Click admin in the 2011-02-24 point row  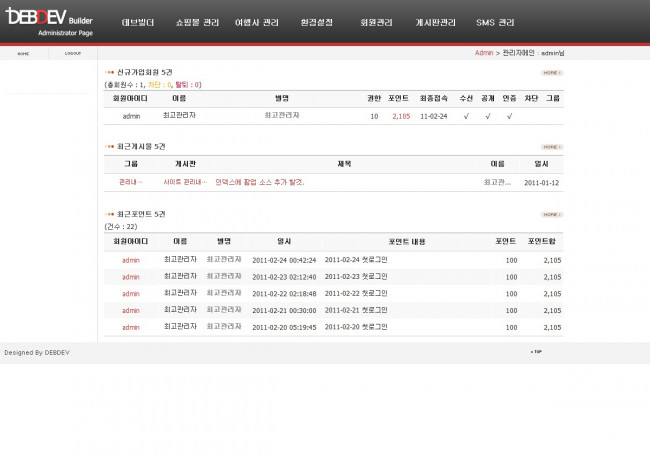pos(131,260)
